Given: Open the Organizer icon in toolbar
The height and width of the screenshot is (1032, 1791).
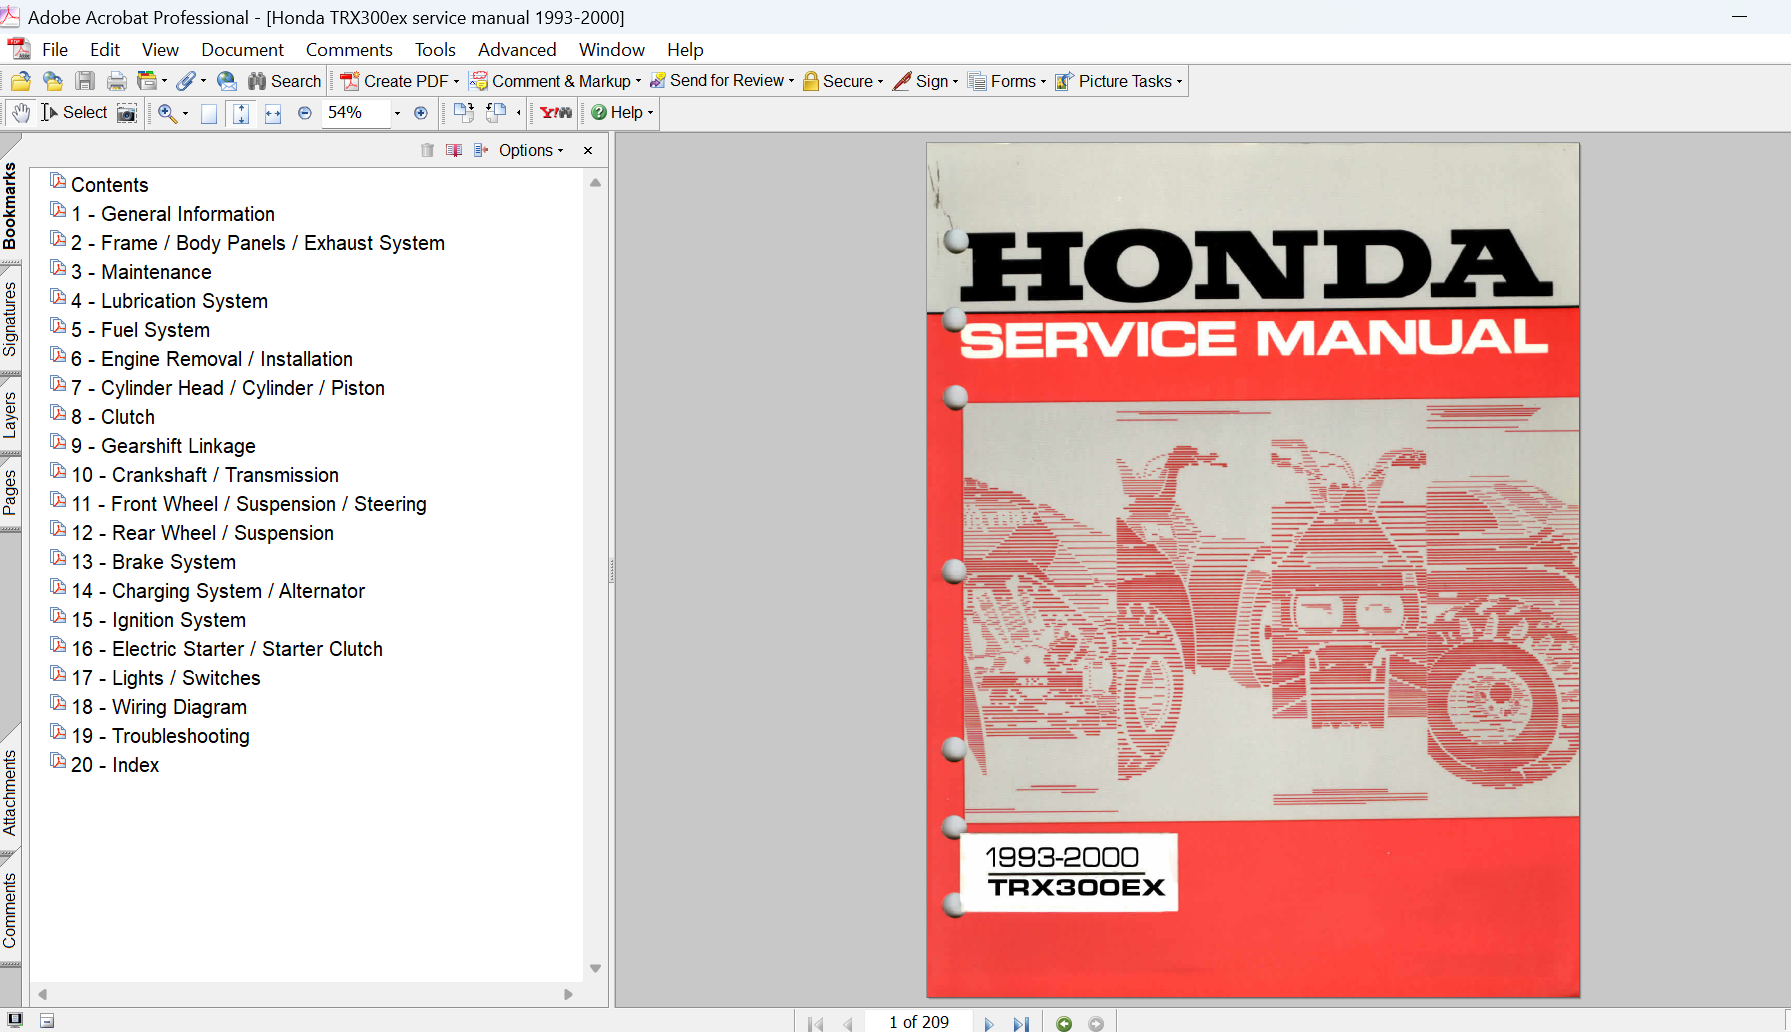Looking at the screenshot, I should coord(148,81).
